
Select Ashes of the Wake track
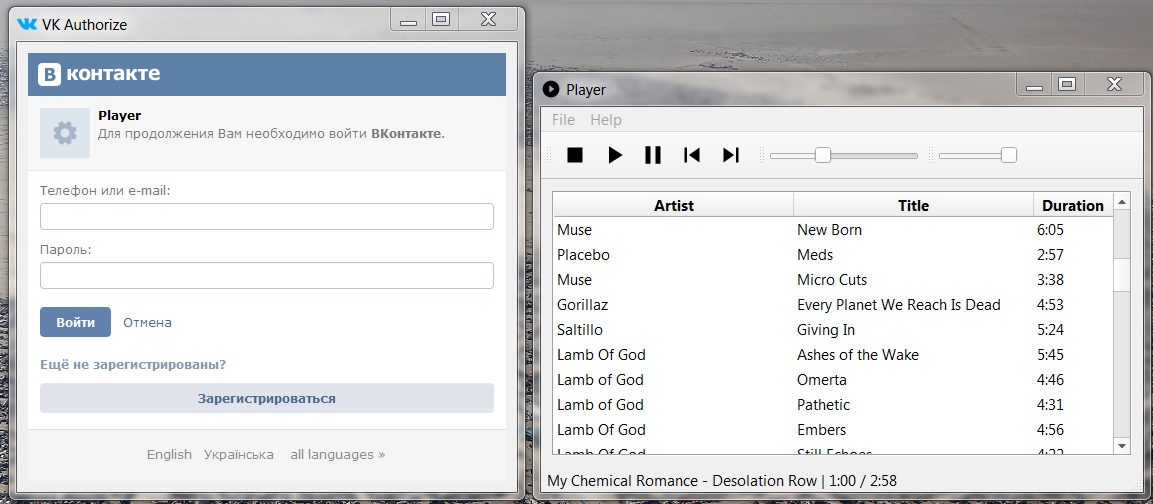coord(858,355)
